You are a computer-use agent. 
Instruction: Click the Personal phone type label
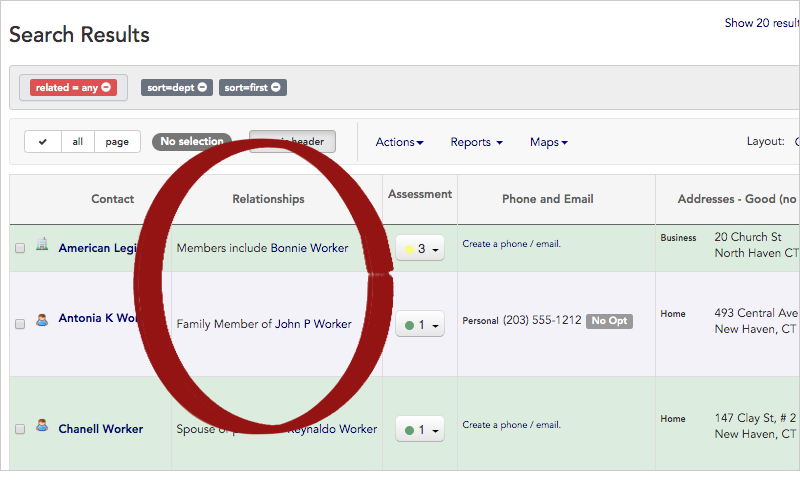[480, 320]
